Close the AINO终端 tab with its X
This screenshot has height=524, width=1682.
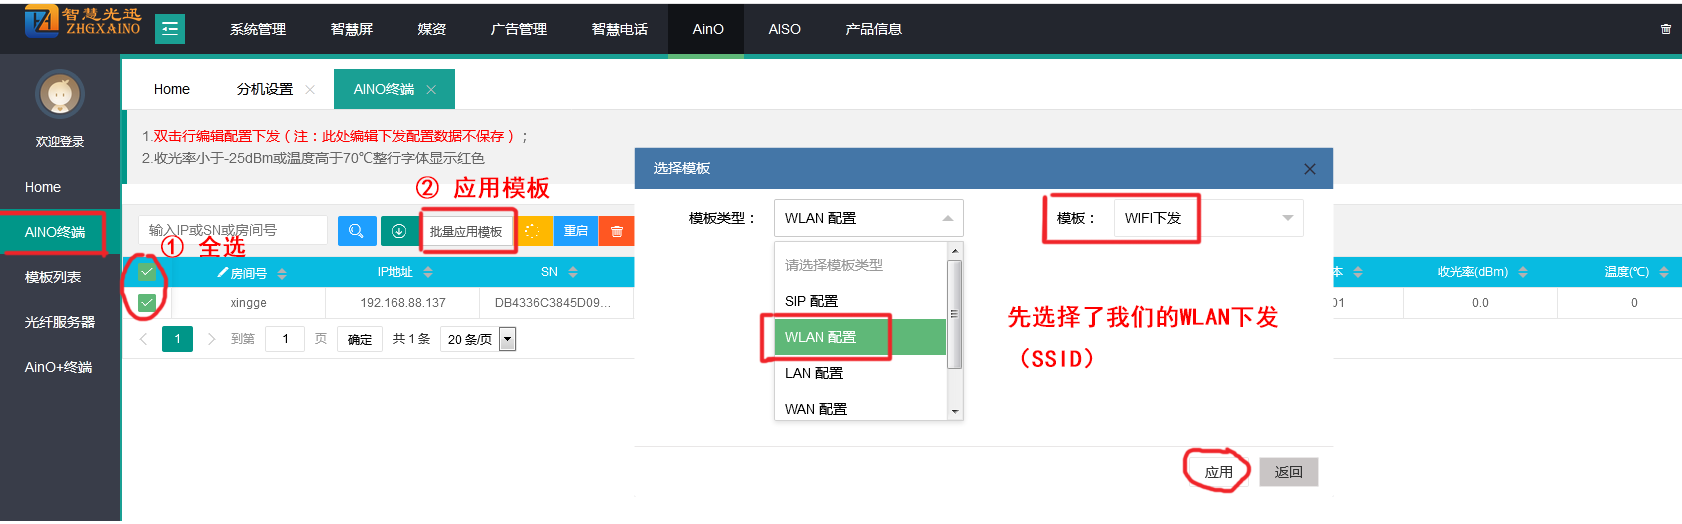pyautogui.click(x=431, y=90)
